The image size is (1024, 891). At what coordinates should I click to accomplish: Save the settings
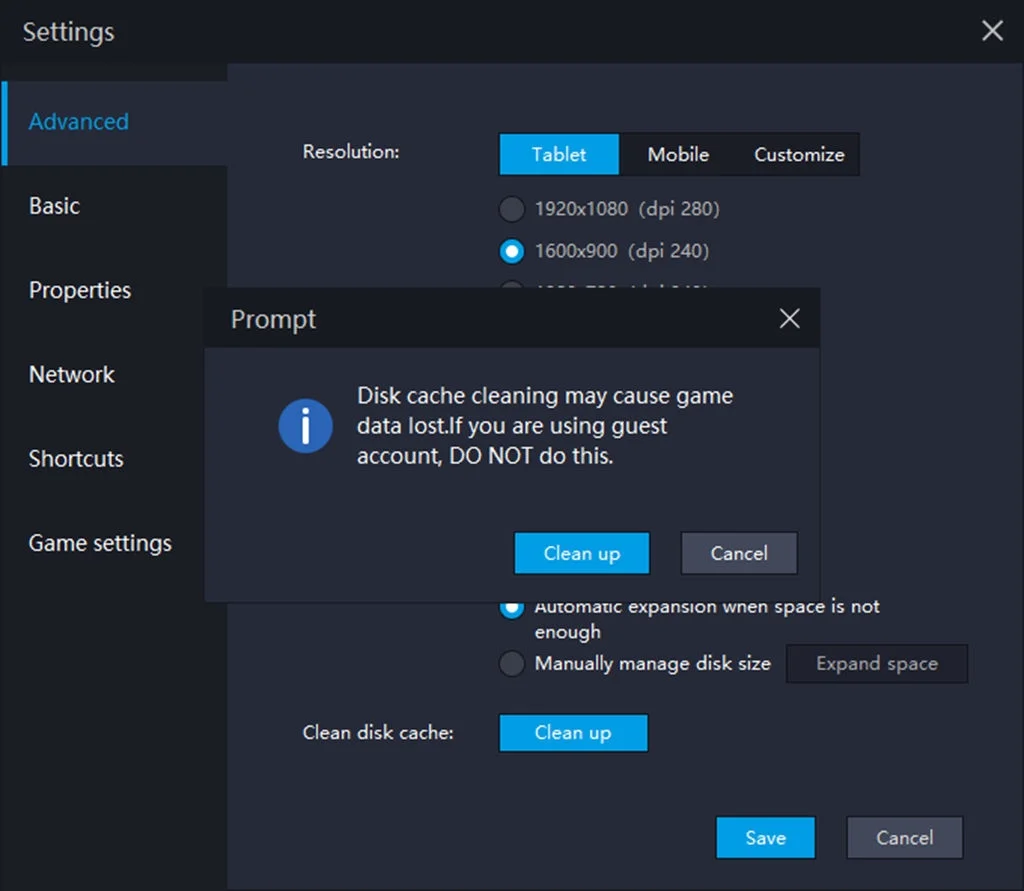click(x=765, y=837)
